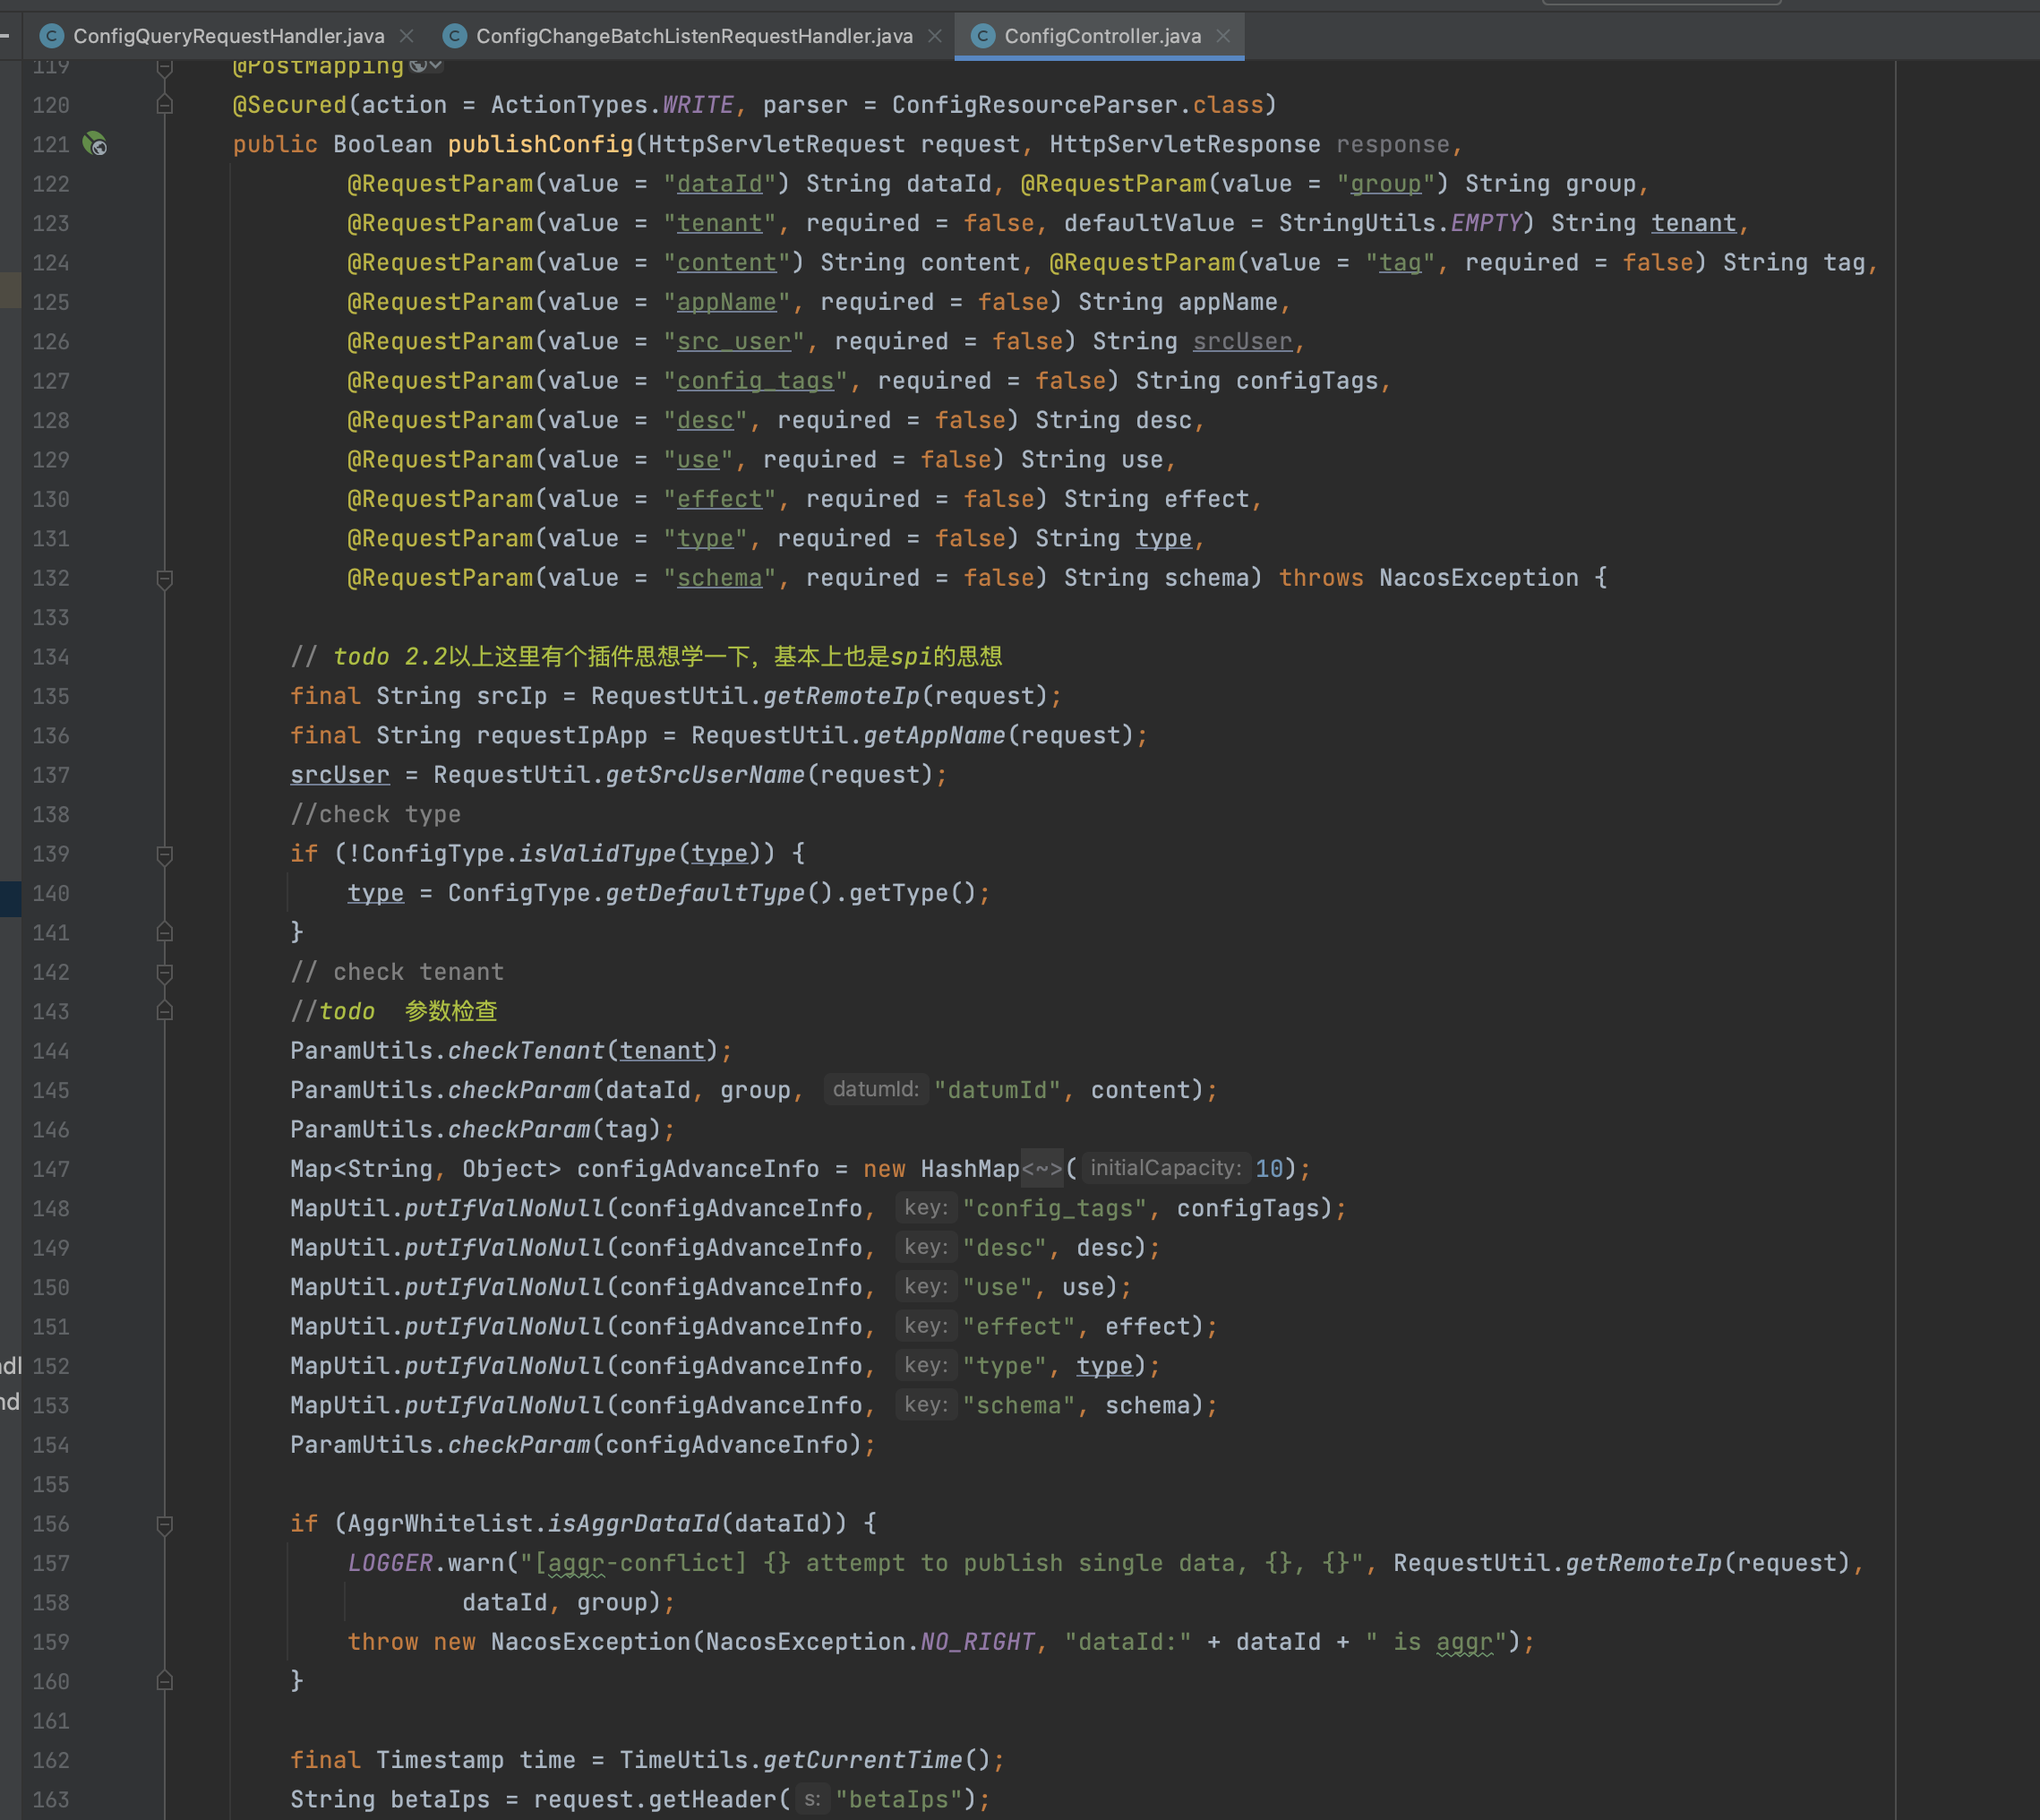Click line number 121 in the gutter
This screenshot has height=1820, width=2040.
tap(51, 144)
